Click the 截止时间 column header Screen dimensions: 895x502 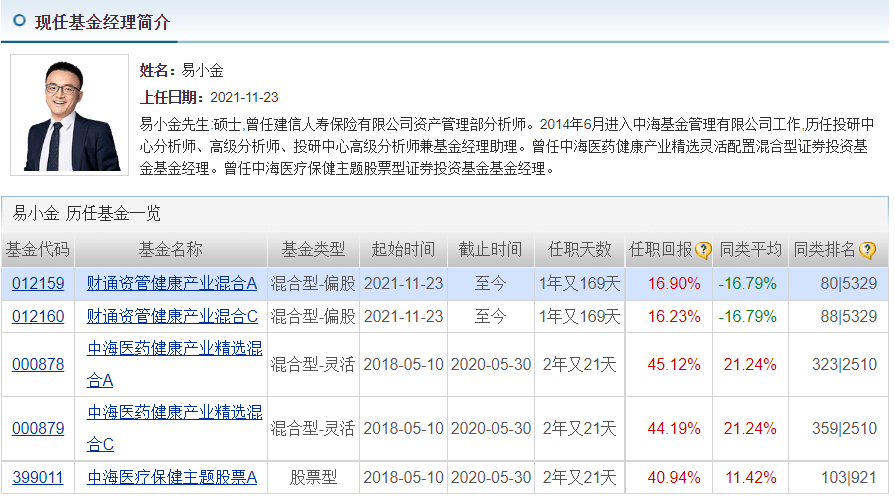(x=490, y=250)
